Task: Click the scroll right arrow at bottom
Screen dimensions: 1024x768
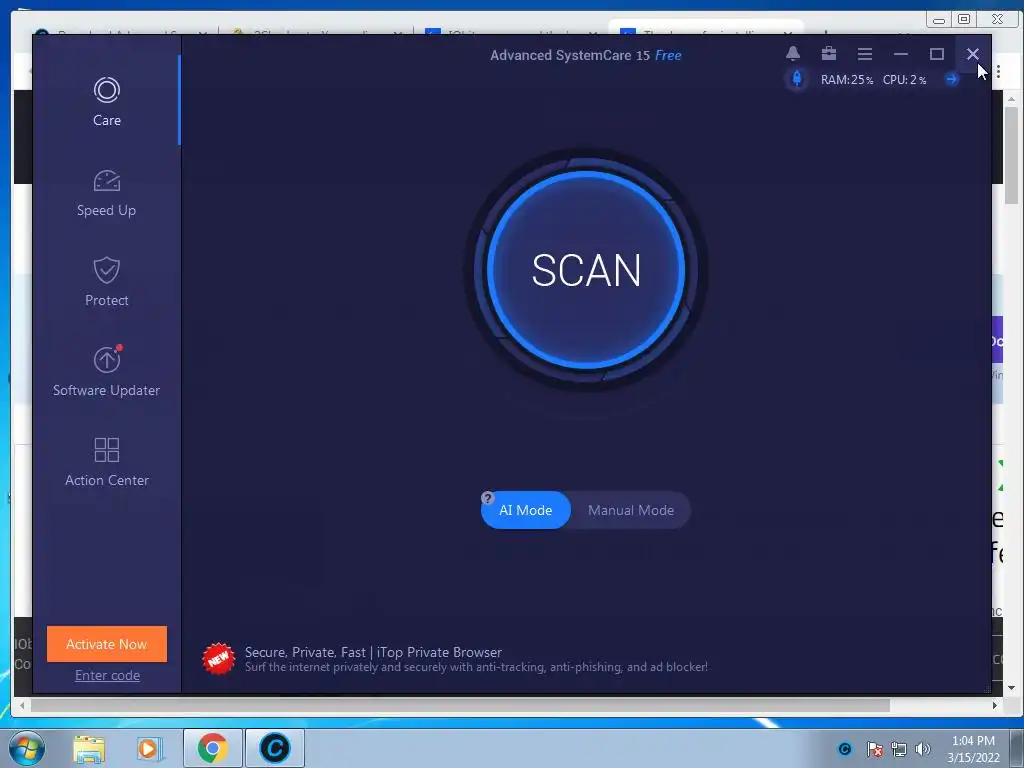Action: (x=995, y=705)
